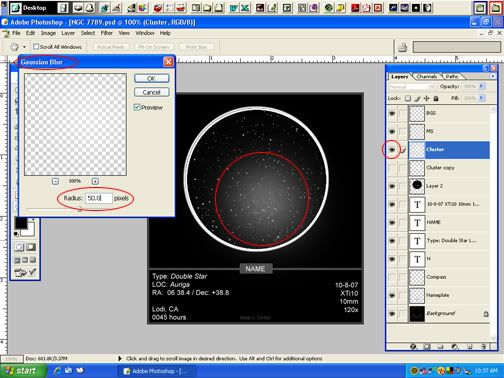Open the Layers panel flyout menu arrow
Viewport: 504px width, 378px height.
[493, 76]
